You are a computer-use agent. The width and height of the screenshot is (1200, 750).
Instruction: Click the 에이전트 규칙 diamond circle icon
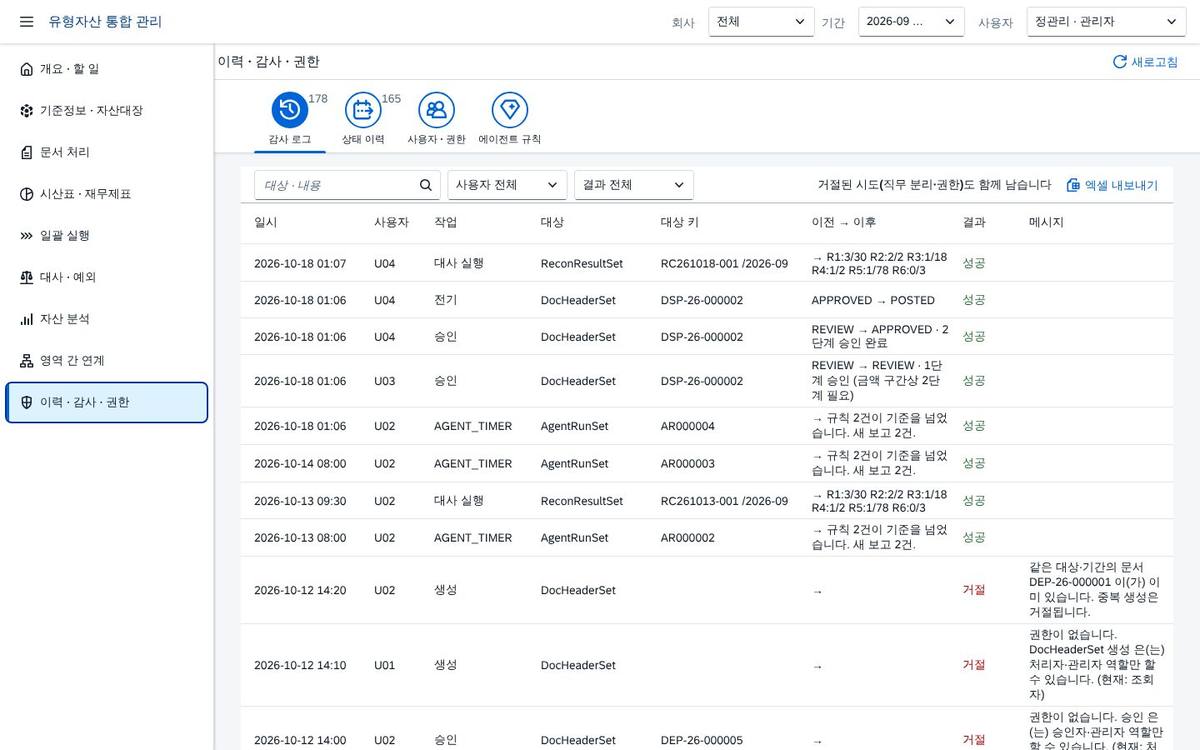pos(510,110)
